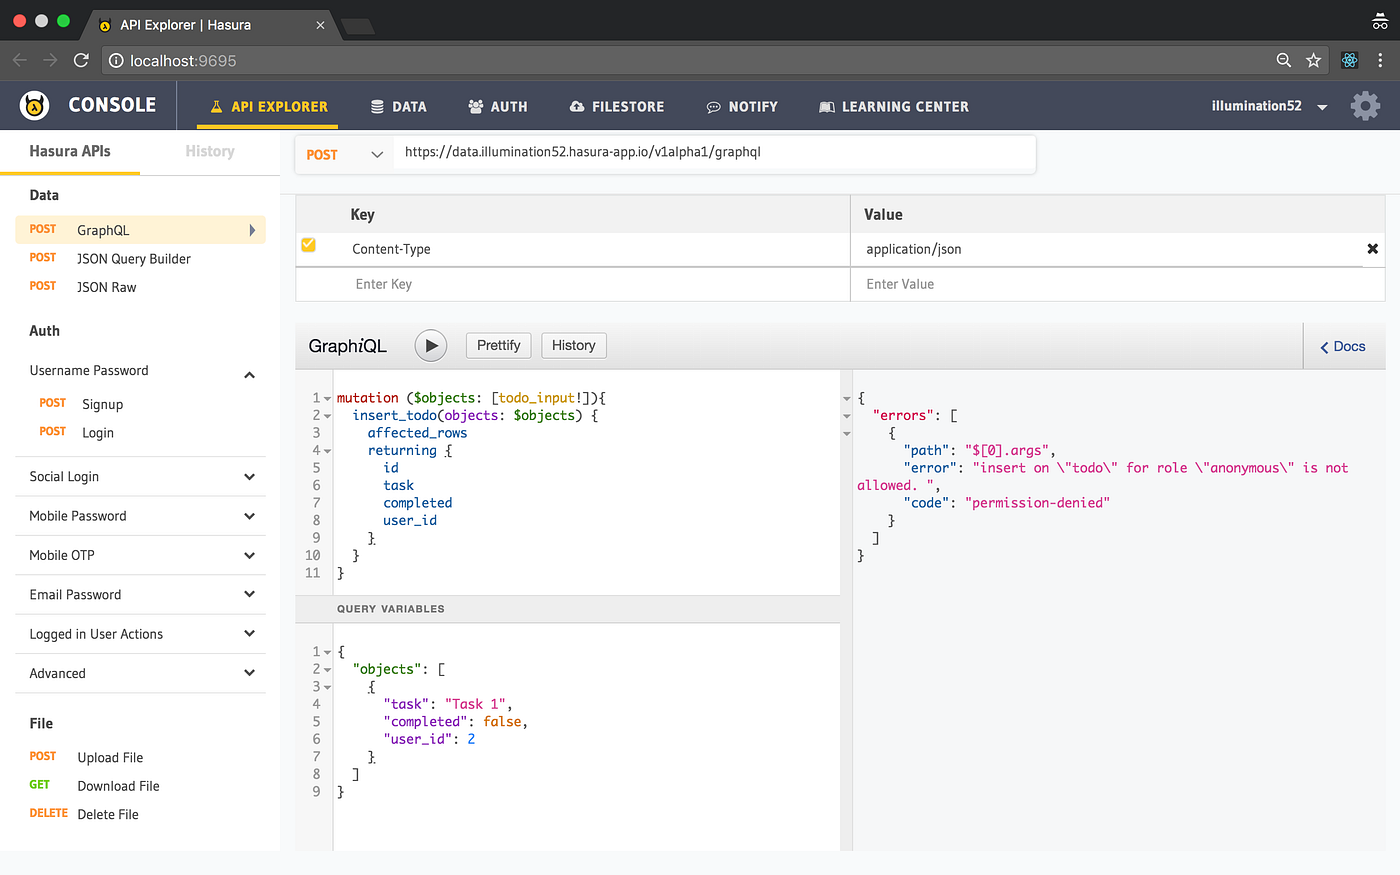
Task: Click inside the request URL field
Action: tap(700, 153)
